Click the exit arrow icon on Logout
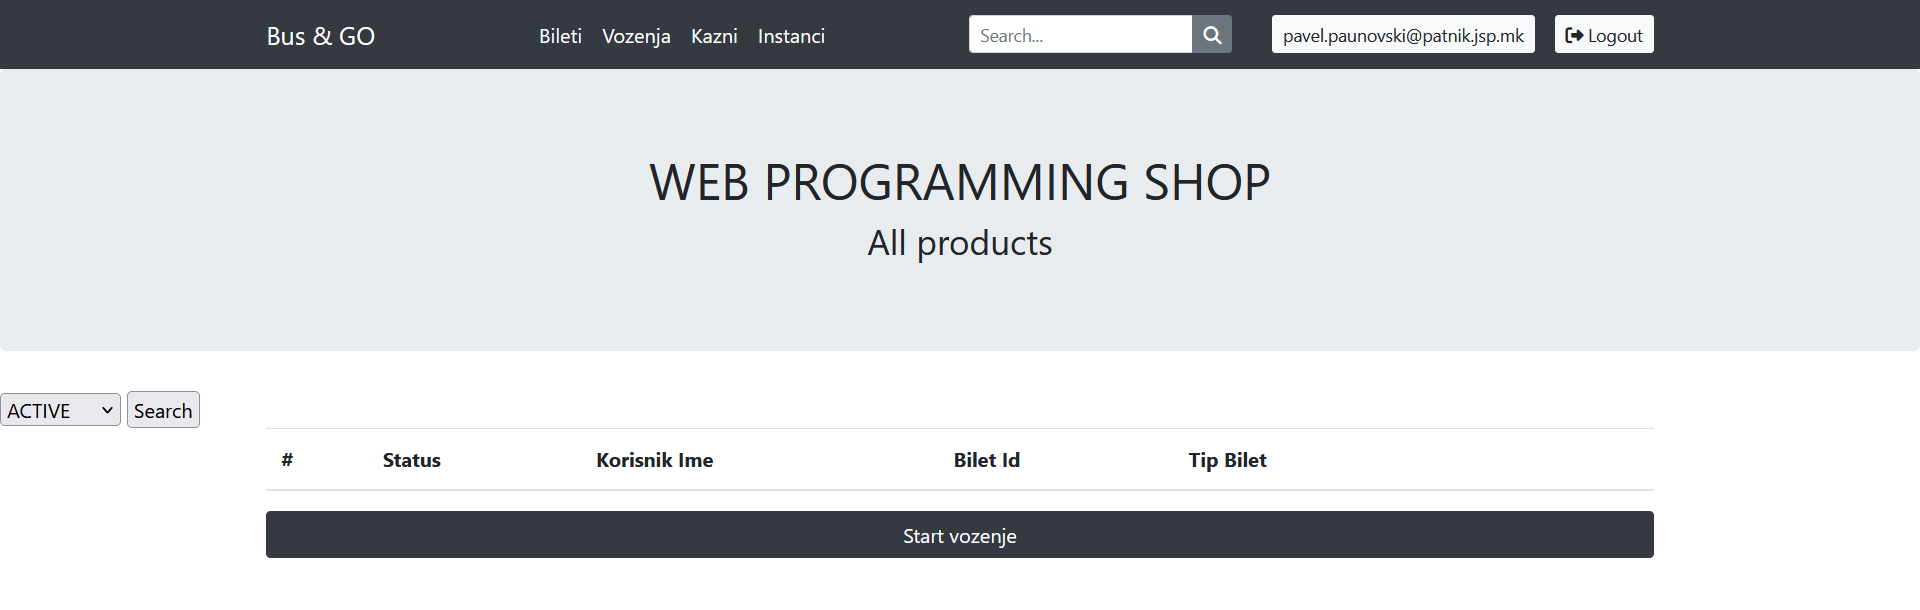This screenshot has height=610, width=1920. tap(1574, 35)
